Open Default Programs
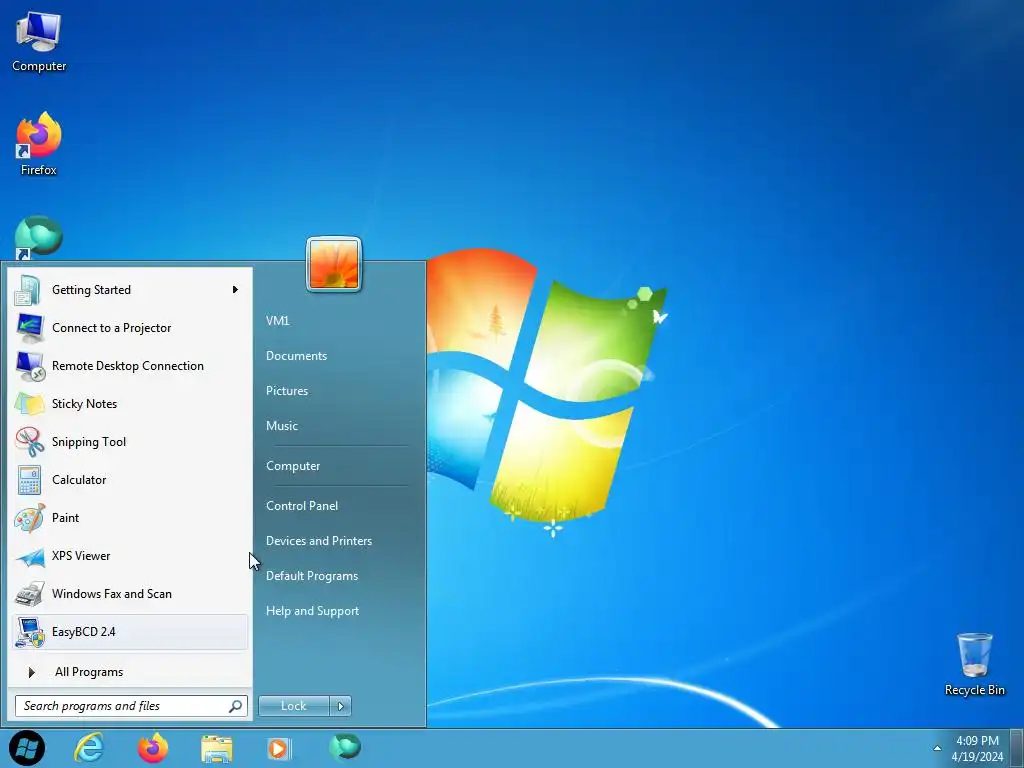The width and height of the screenshot is (1024, 768). coord(312,576)
